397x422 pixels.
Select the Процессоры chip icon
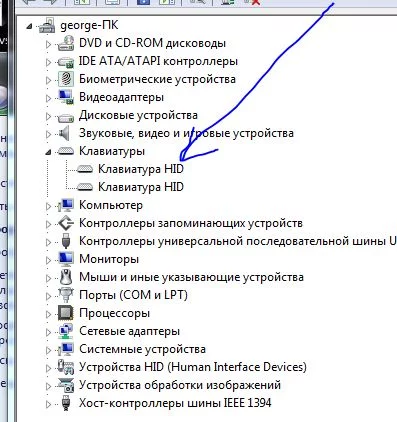tap(66, 313)
